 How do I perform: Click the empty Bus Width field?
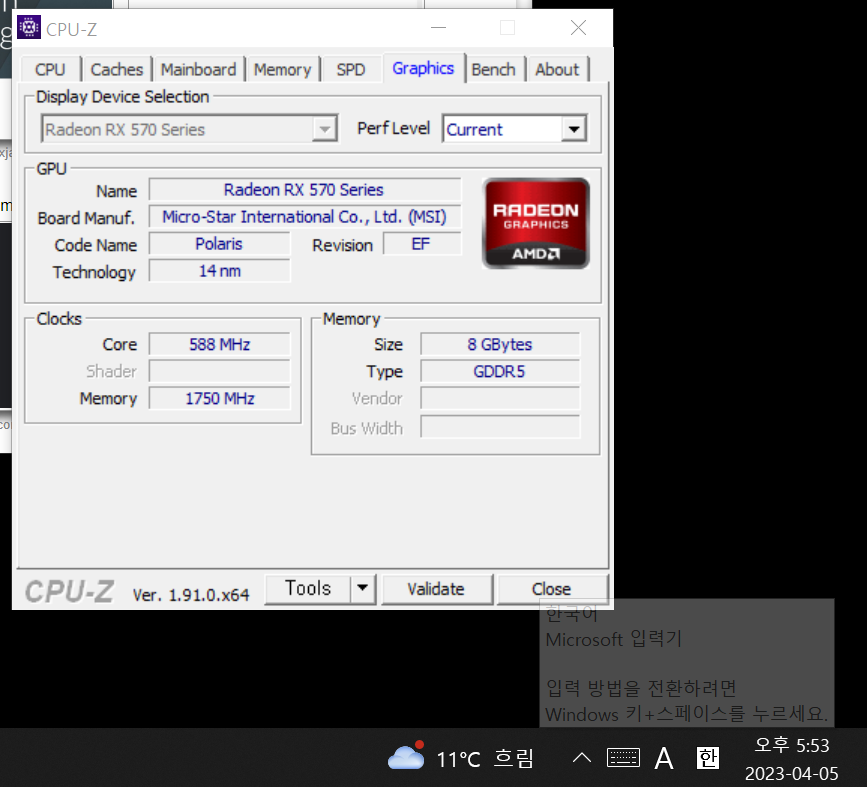pyautogui.click(x=499, y=427)
